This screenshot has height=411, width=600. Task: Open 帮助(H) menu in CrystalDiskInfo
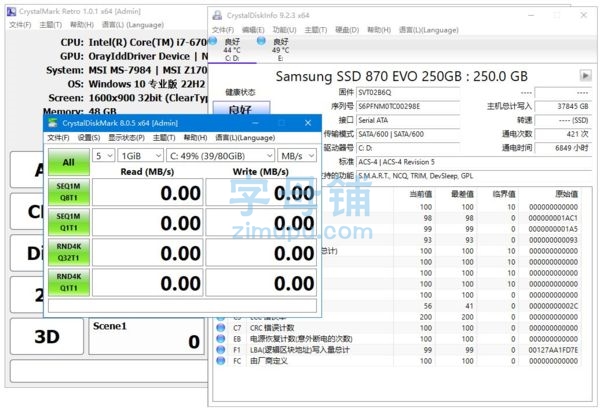point(379,30)
